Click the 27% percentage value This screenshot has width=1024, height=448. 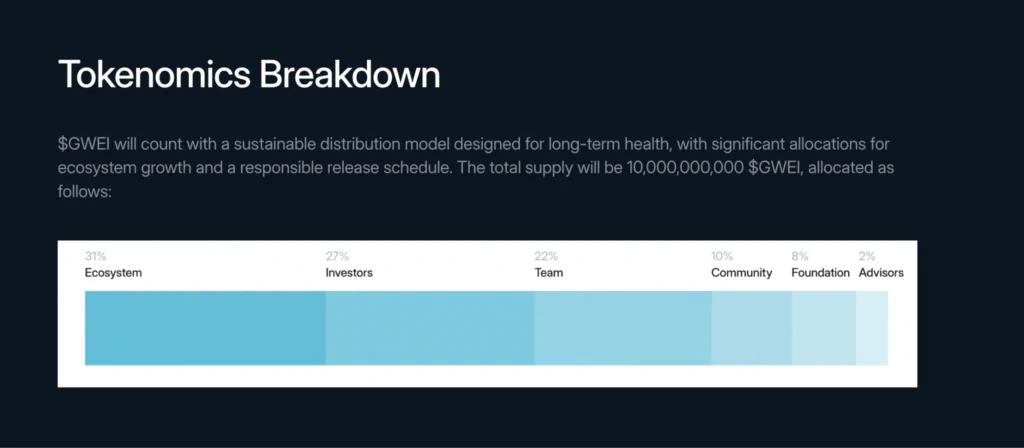(338, 256)
